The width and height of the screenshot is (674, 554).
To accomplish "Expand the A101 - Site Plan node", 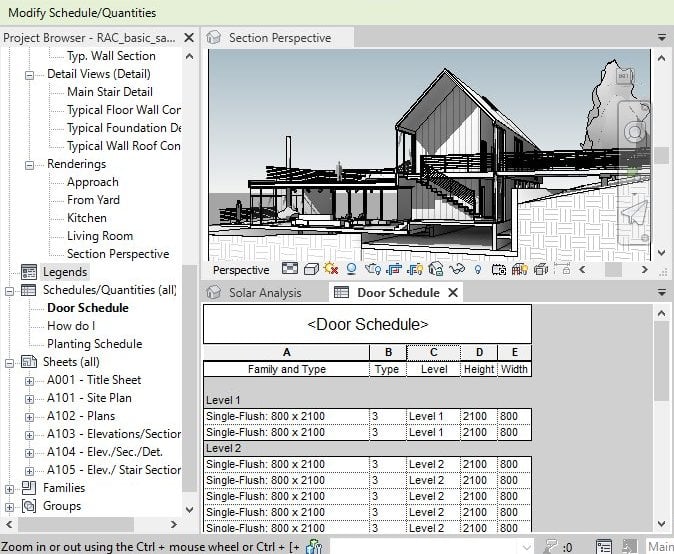I will (x=29, y=399).
